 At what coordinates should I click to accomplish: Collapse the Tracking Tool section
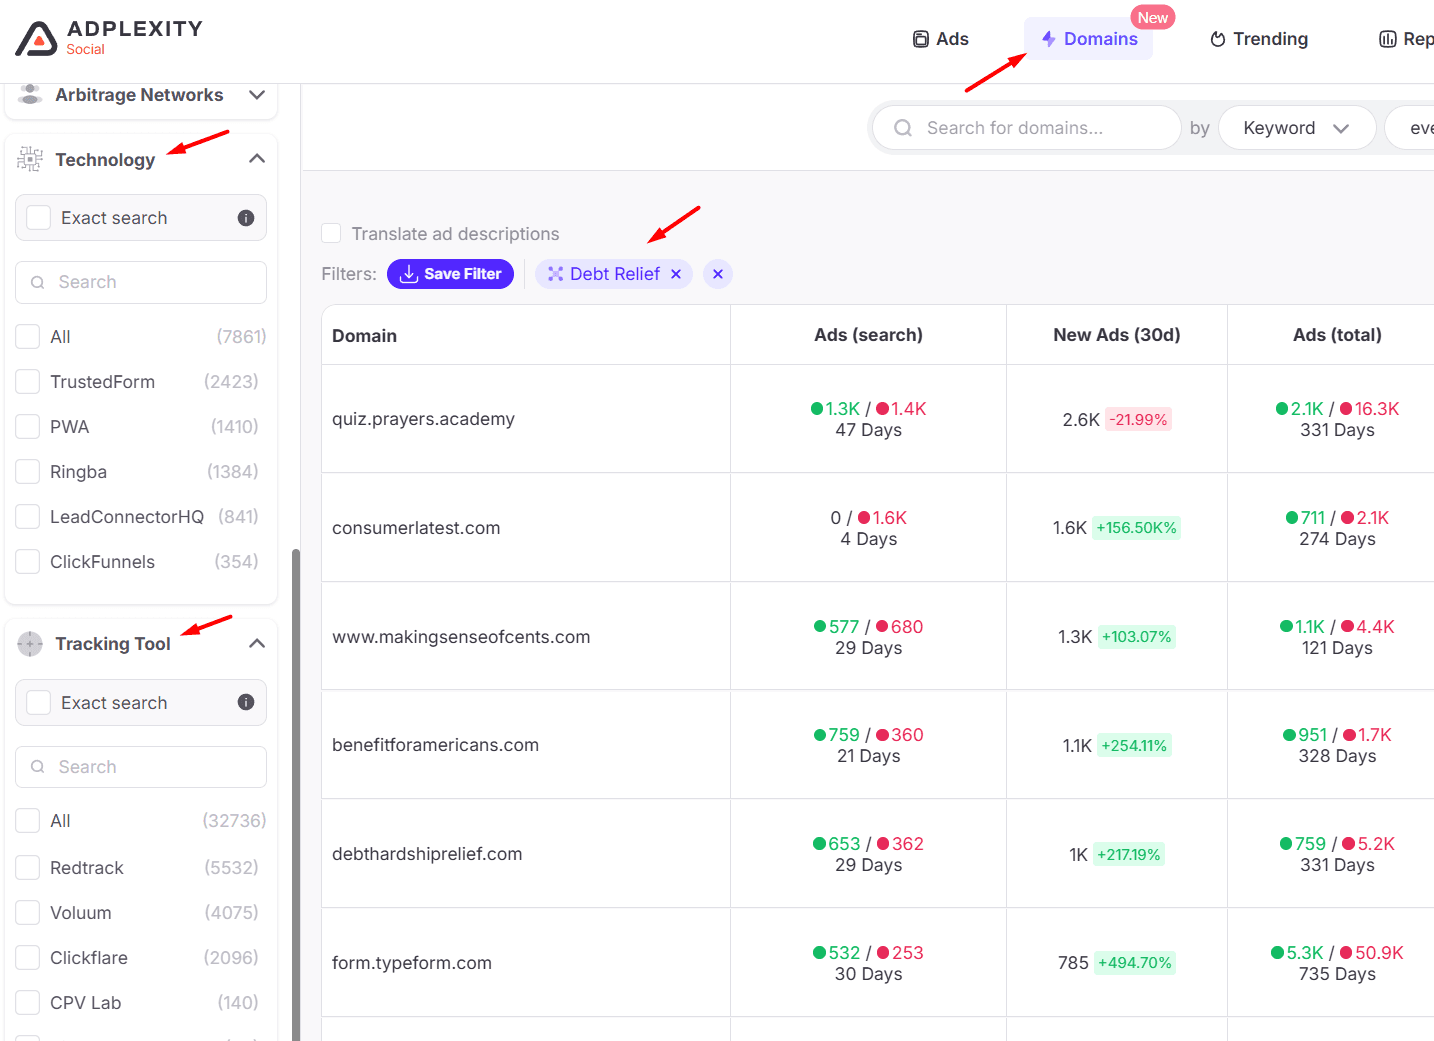click(257, 643)
